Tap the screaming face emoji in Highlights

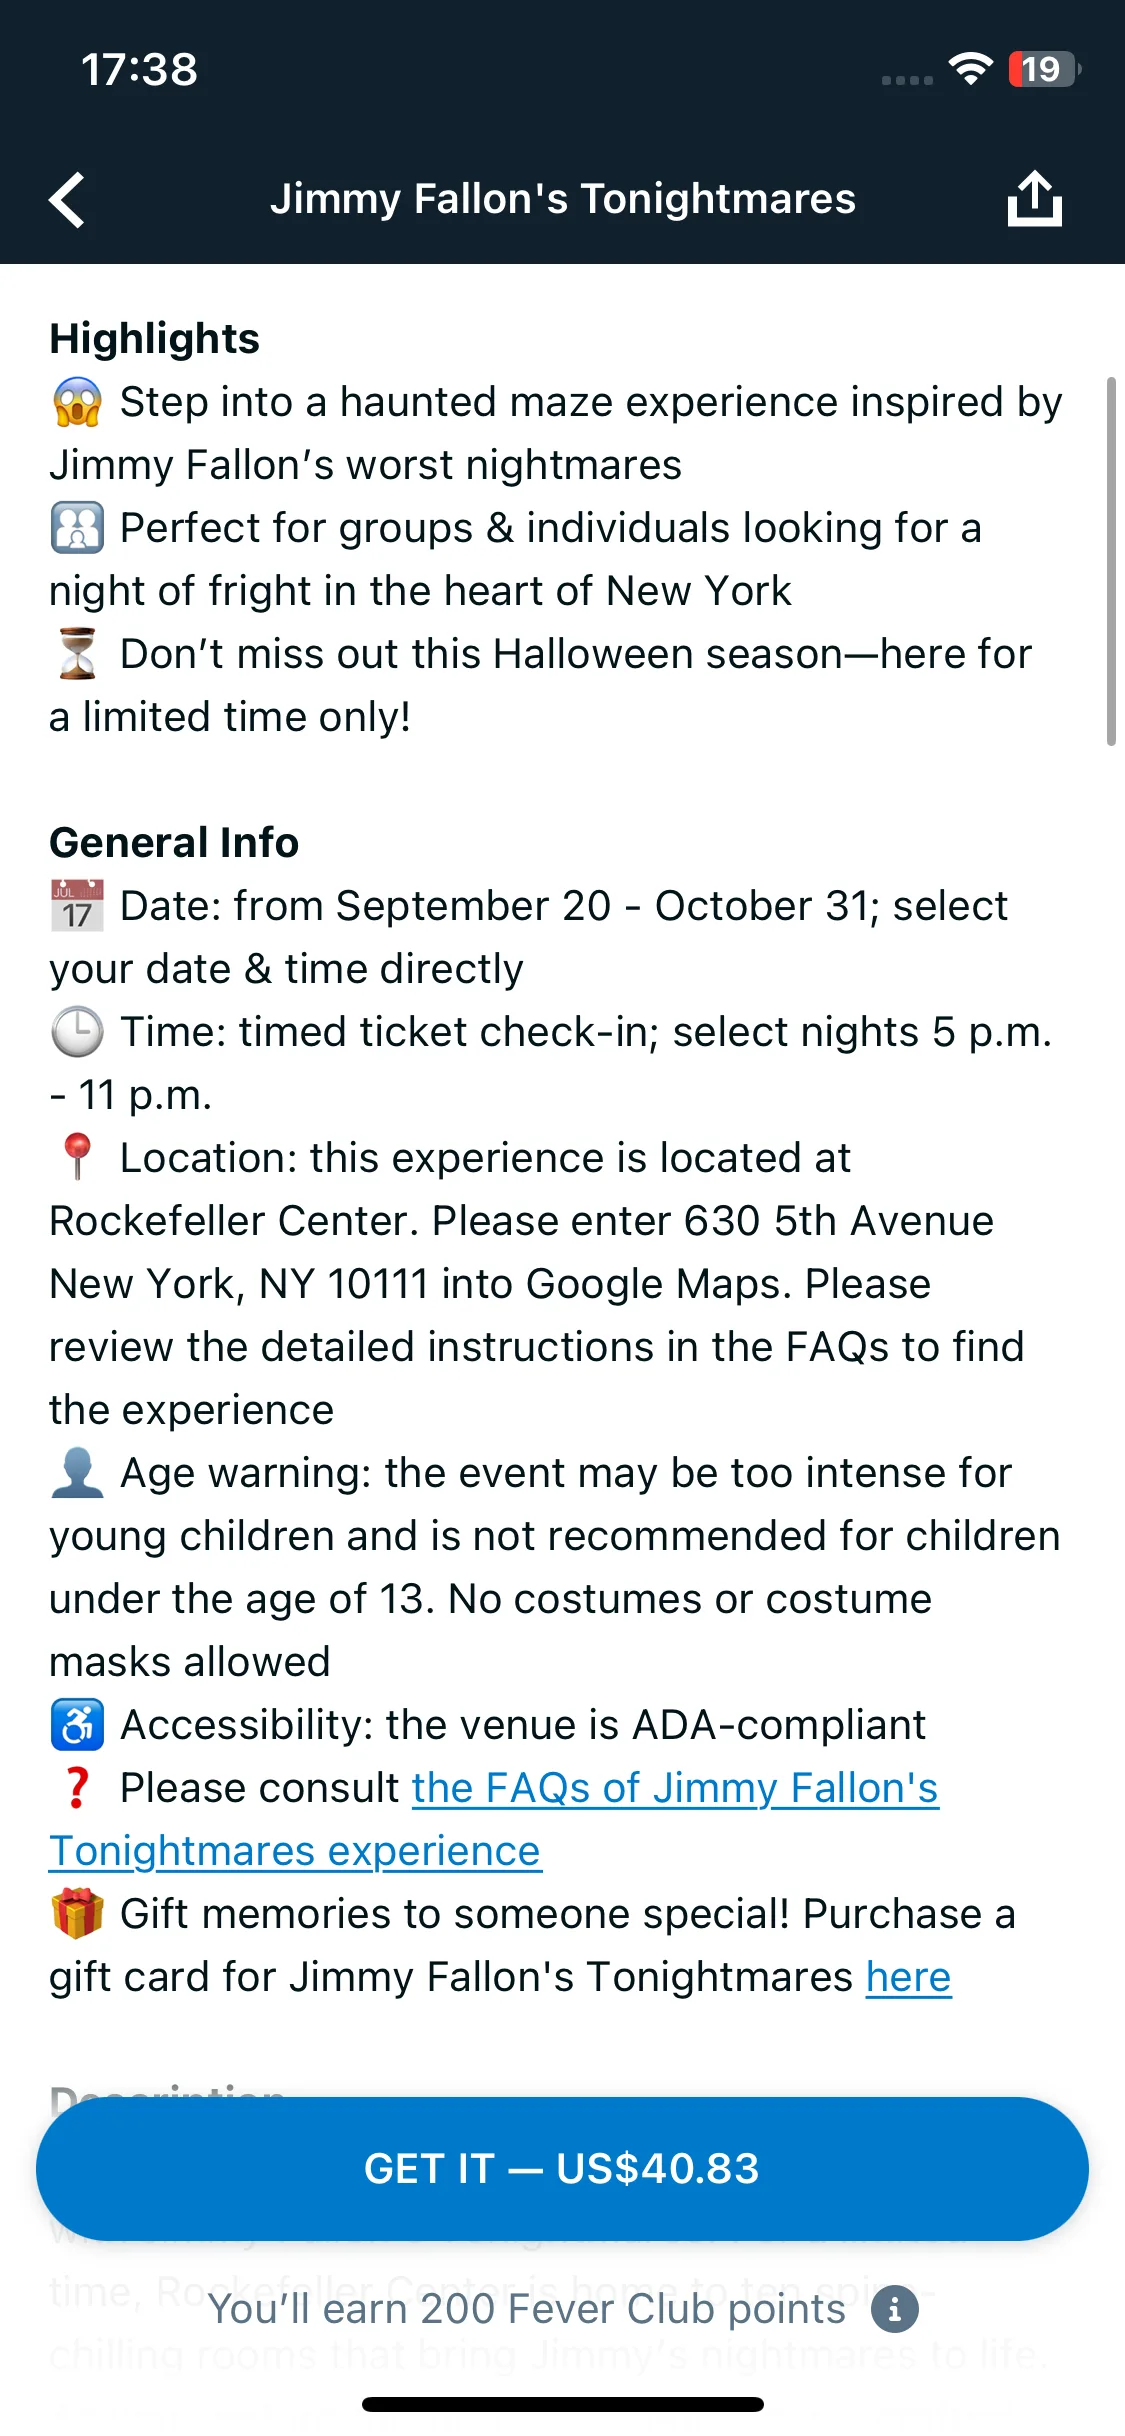click(77, 402)
